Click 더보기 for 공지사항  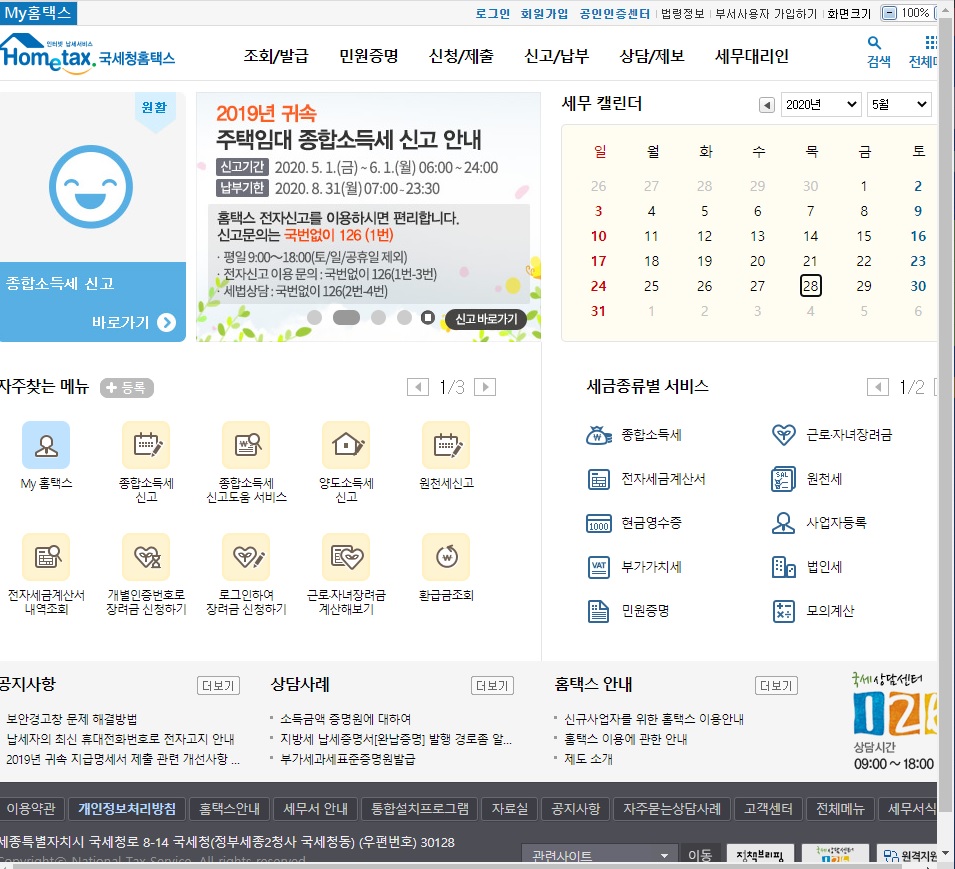click(x=218, y=686)
